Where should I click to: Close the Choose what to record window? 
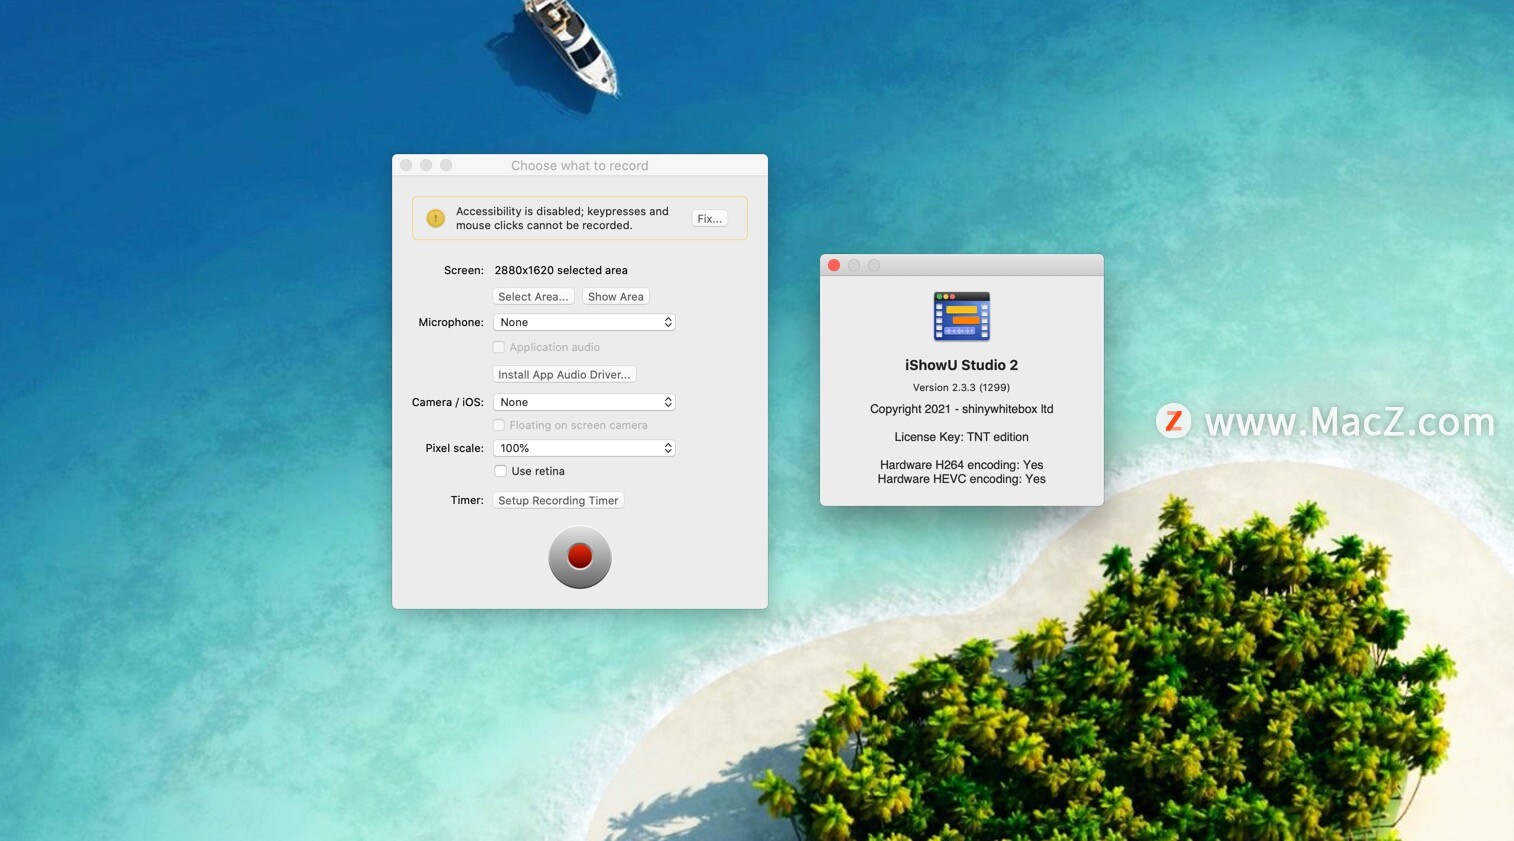click(x=406, y=165)
